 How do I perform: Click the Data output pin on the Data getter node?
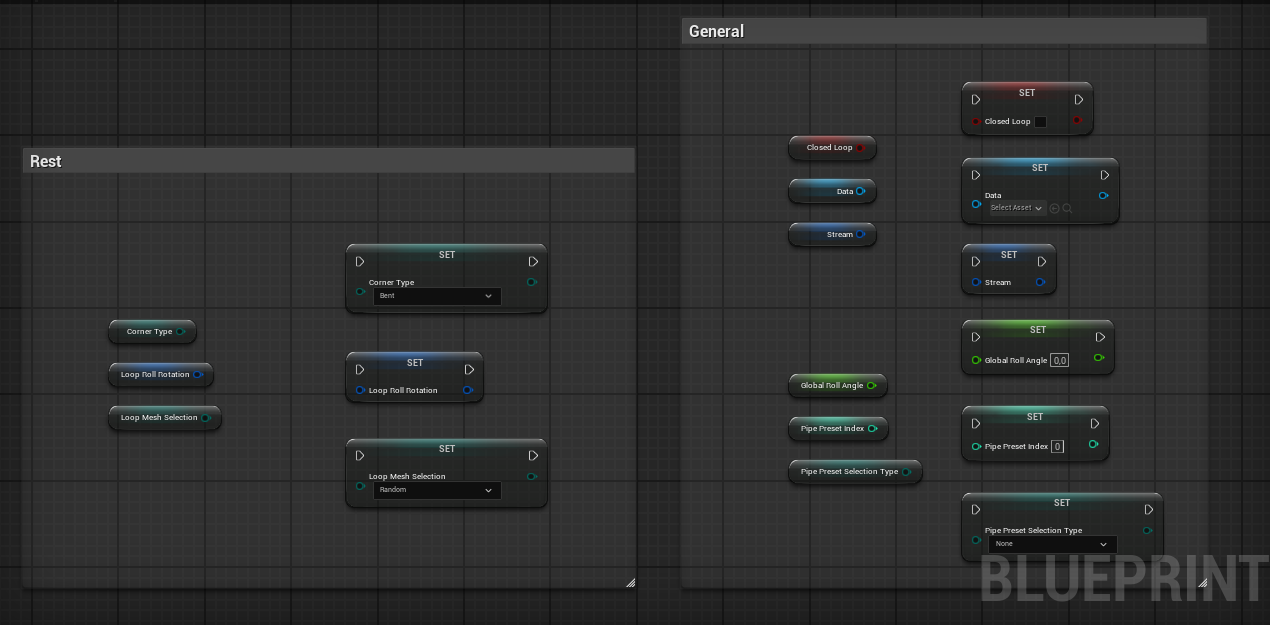pyautogui.click(x=862, y=191)
